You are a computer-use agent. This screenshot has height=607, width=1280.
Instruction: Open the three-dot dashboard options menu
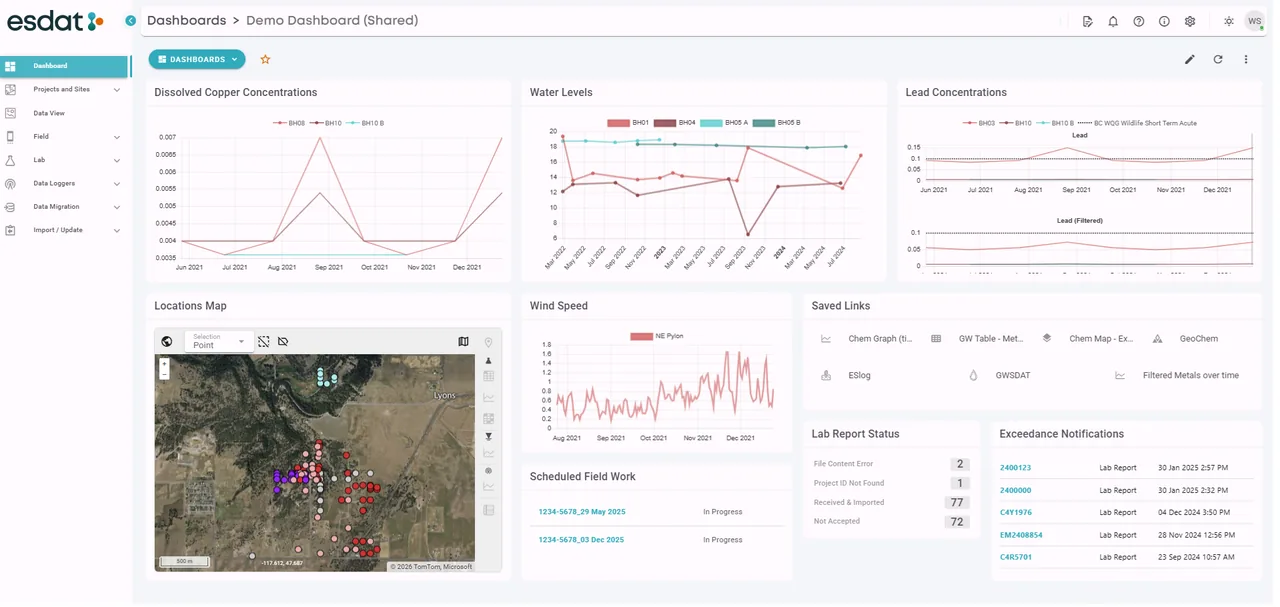click(1246, 59)
